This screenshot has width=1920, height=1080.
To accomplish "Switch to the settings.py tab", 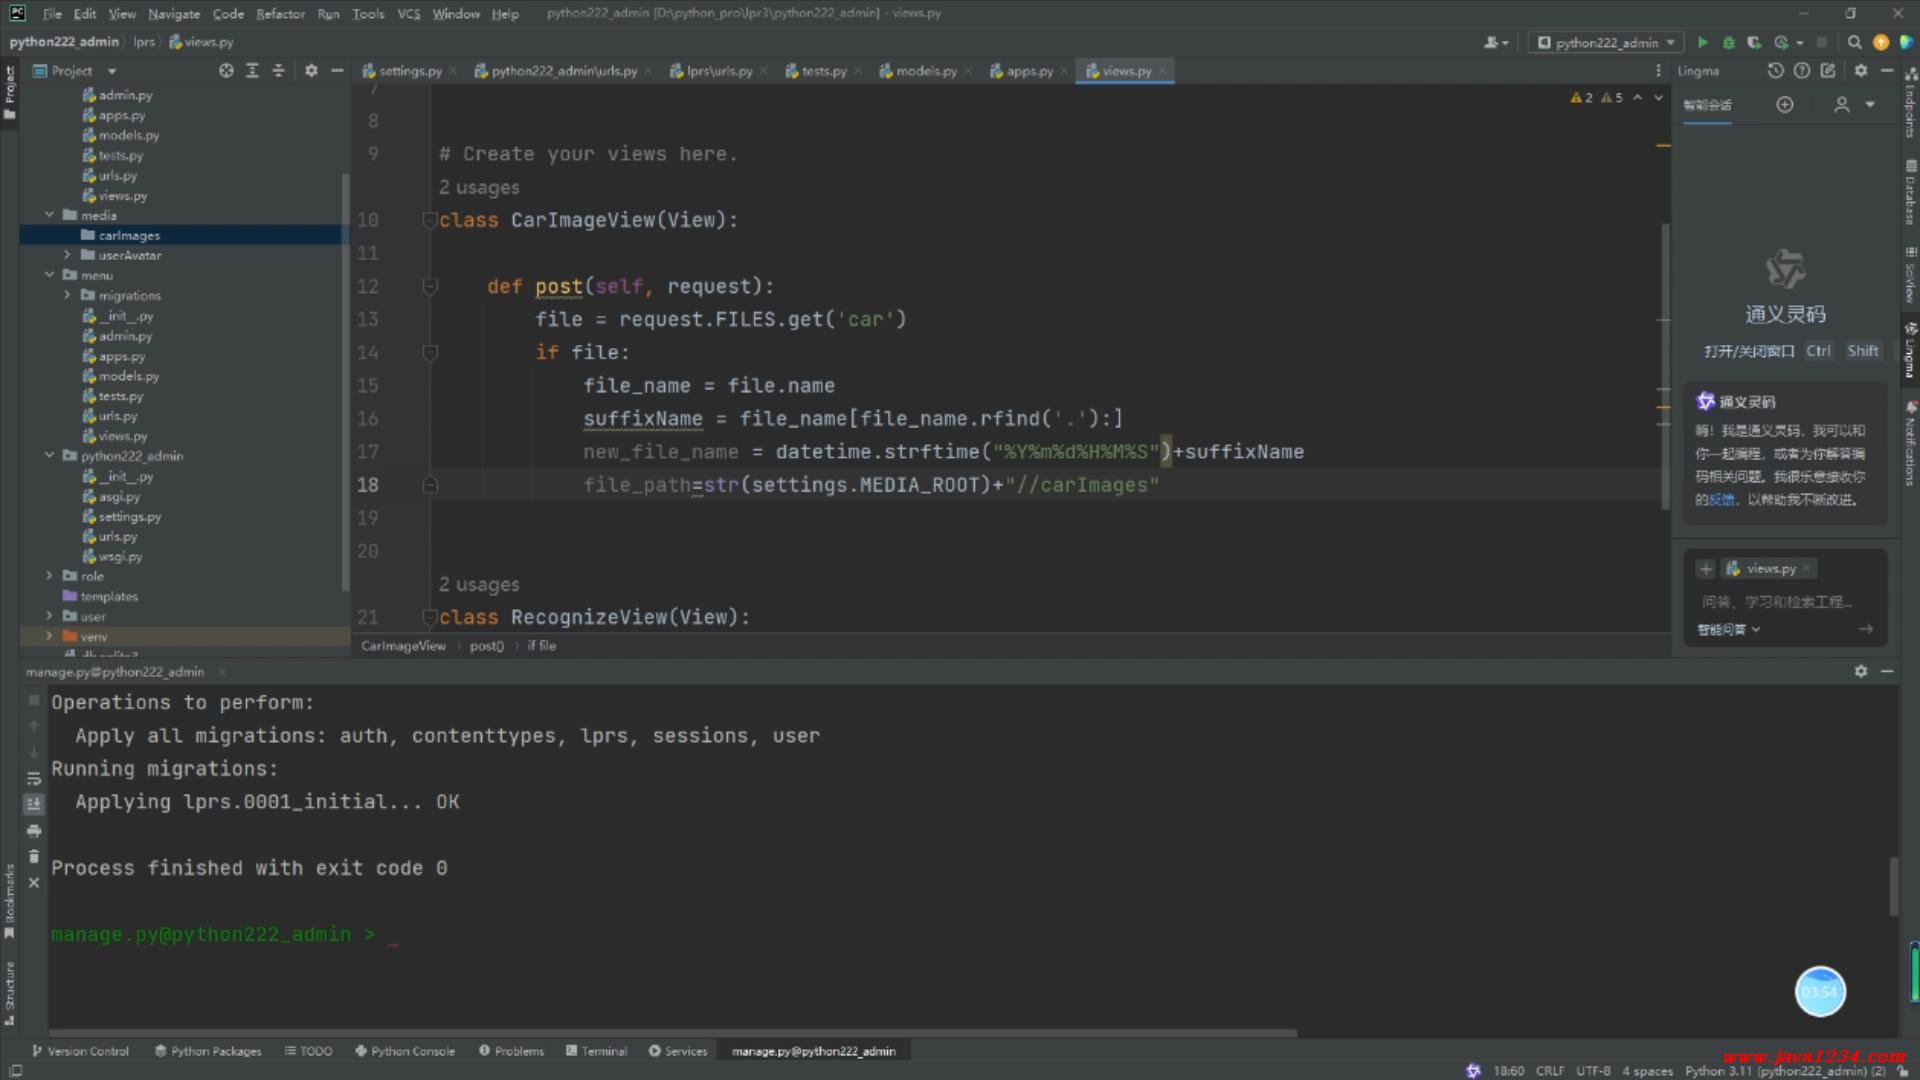I will (409, 71).
